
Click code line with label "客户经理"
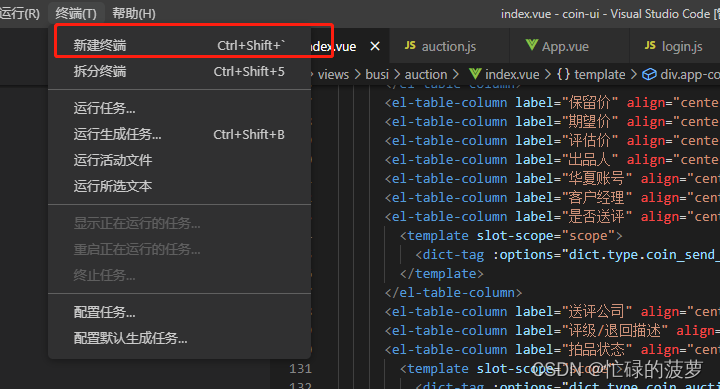552,197
